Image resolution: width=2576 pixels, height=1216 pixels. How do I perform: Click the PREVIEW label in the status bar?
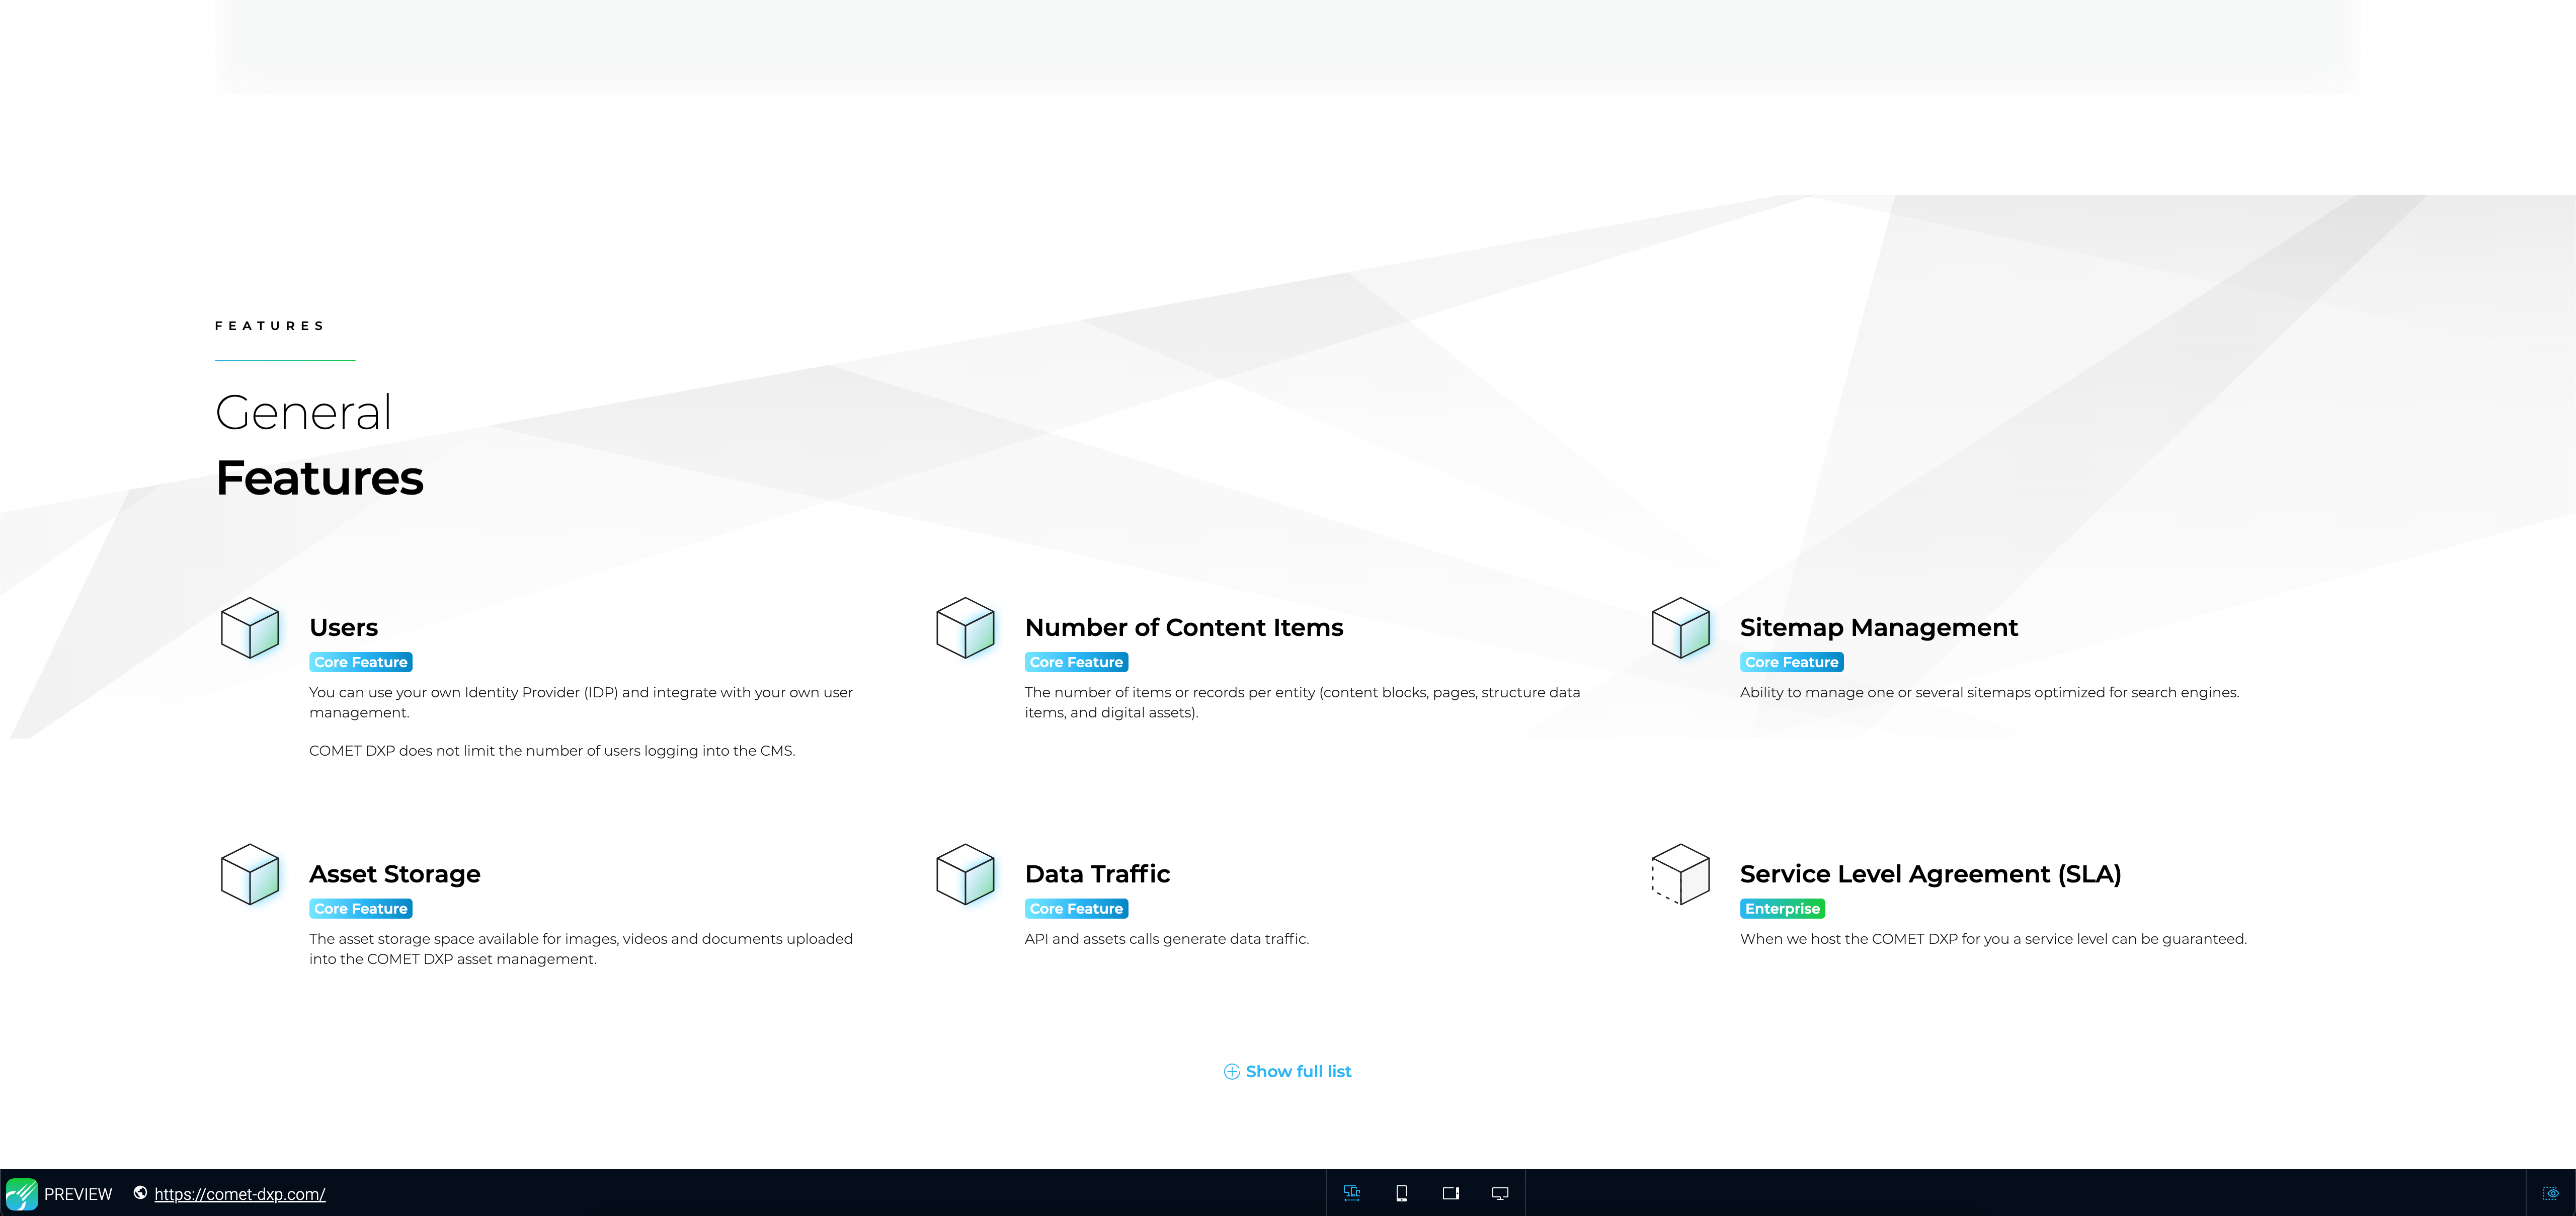(x=78, y=1193)
